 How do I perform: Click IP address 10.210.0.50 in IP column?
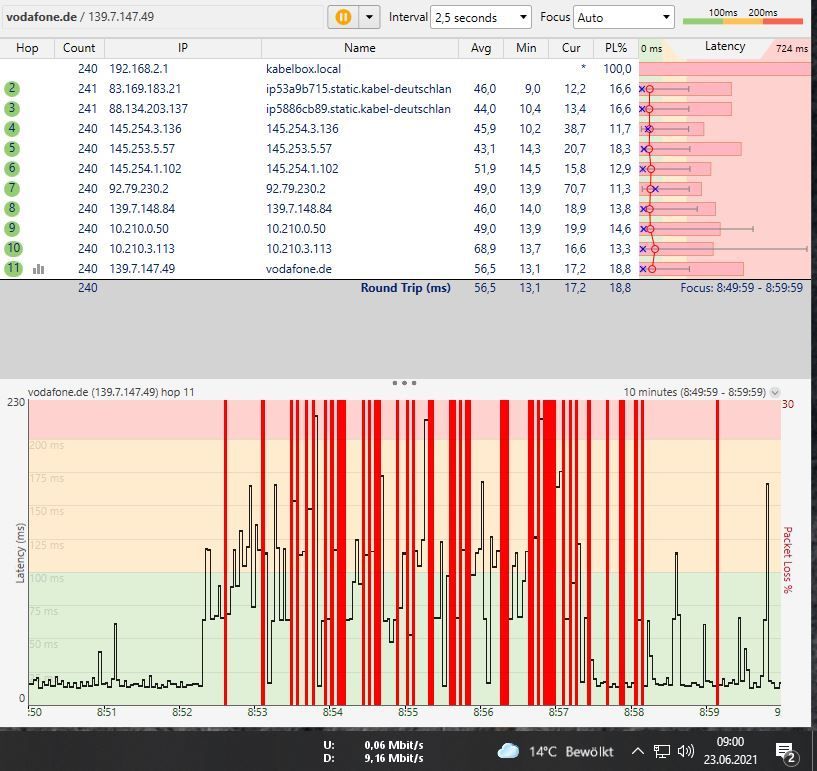click(x=139, y=229)
